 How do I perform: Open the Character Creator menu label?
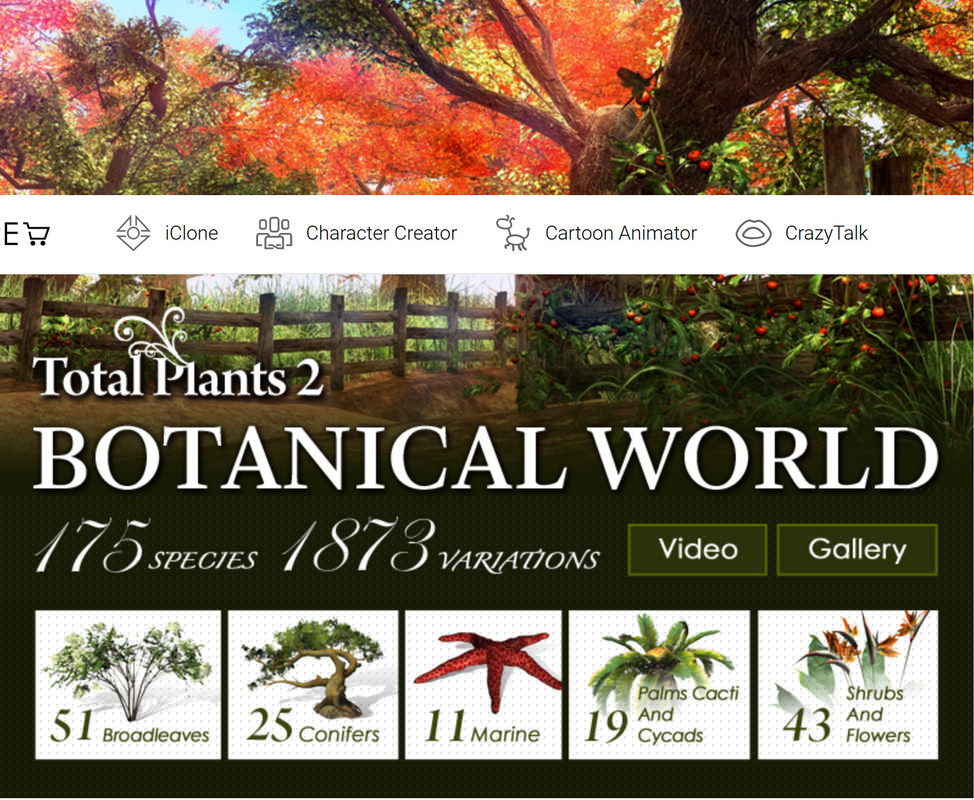click(381, 234)
